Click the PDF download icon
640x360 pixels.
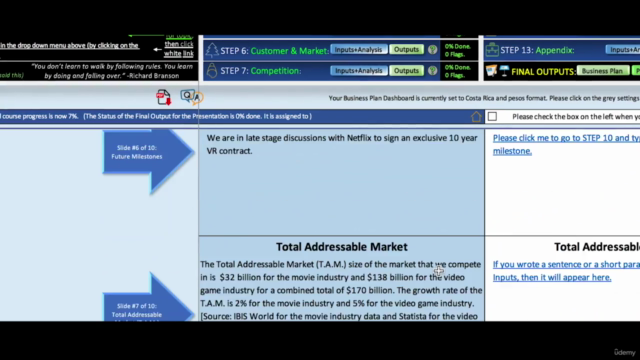click(x=163, y=97)
